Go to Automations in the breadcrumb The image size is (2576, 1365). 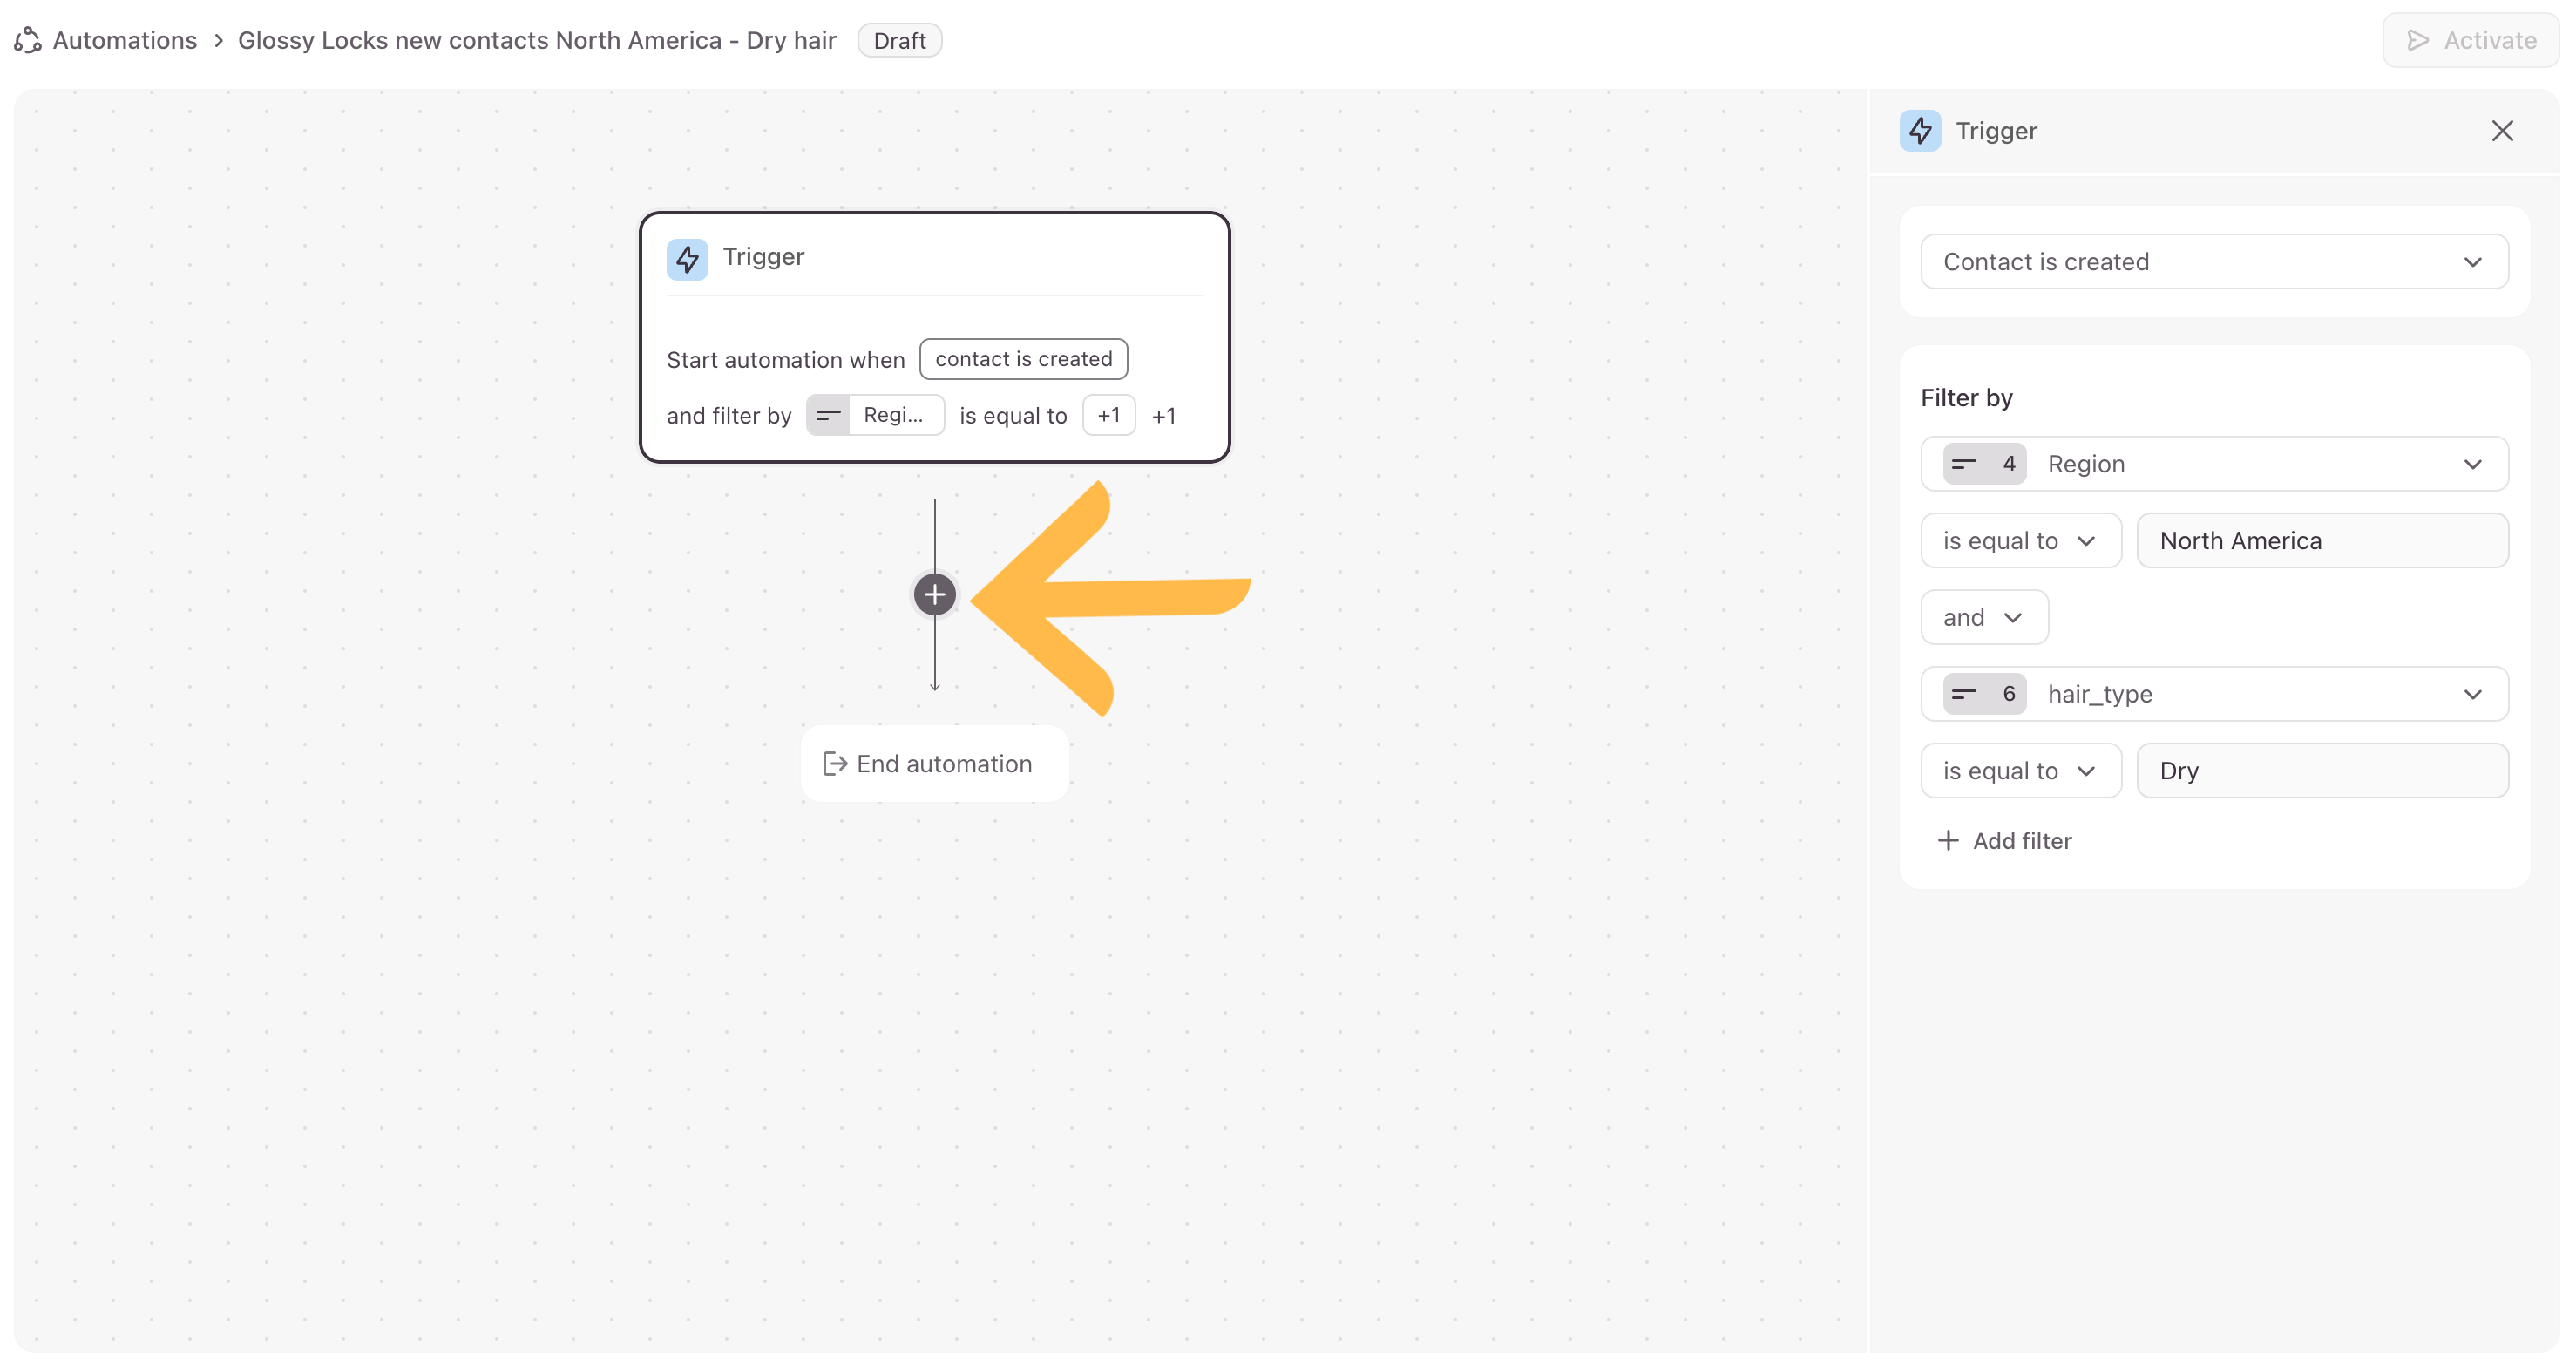click(125, 40)
